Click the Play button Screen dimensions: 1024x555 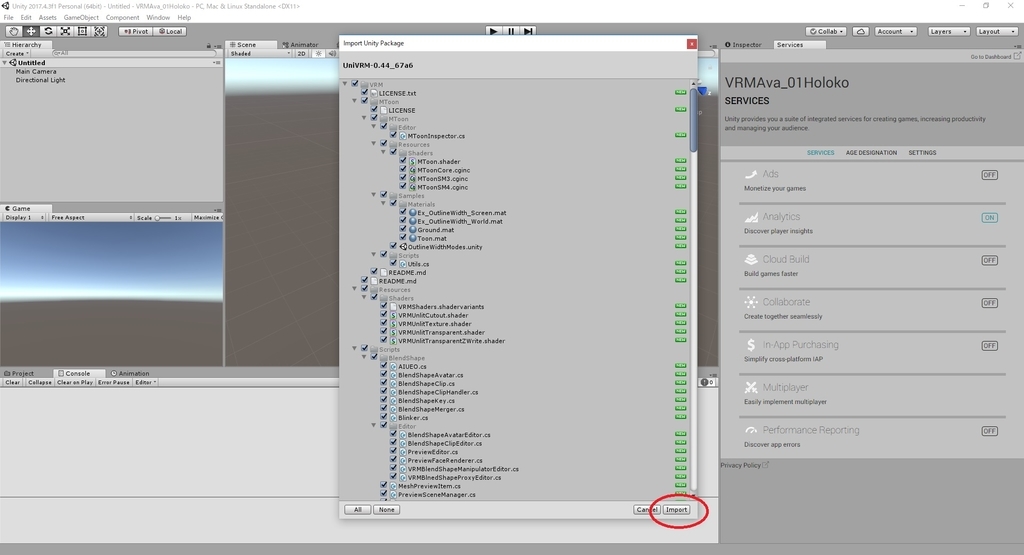point(494,31)
